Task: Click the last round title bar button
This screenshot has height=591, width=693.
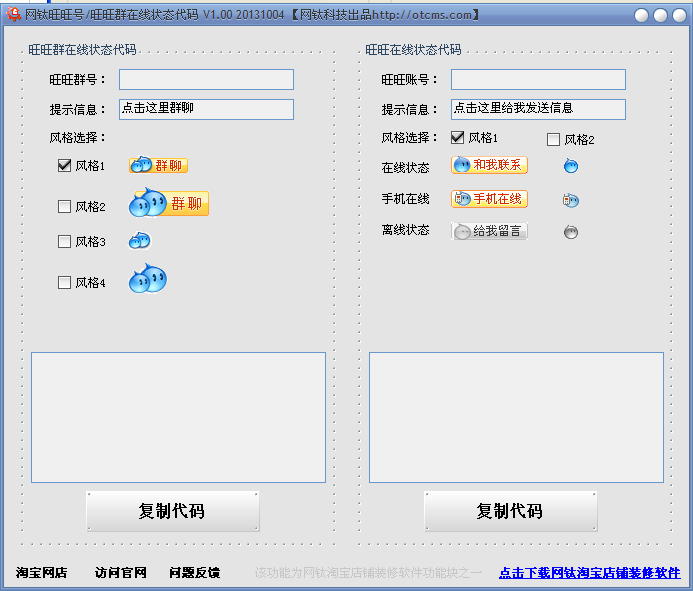Action: pos(679,15)
